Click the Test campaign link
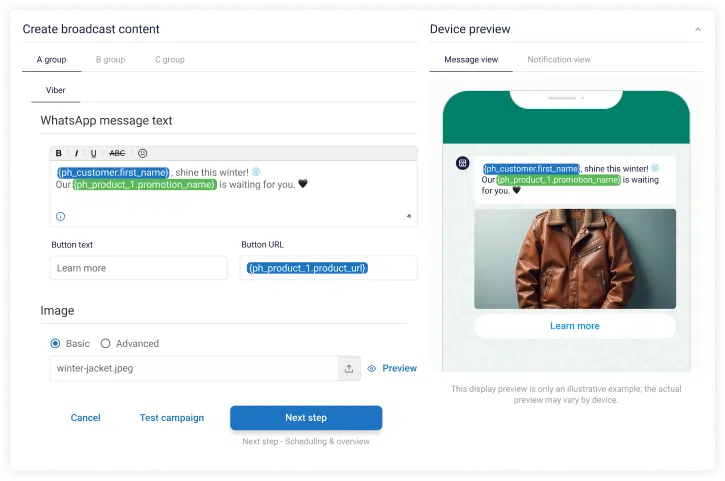 (x=171, y=418)
